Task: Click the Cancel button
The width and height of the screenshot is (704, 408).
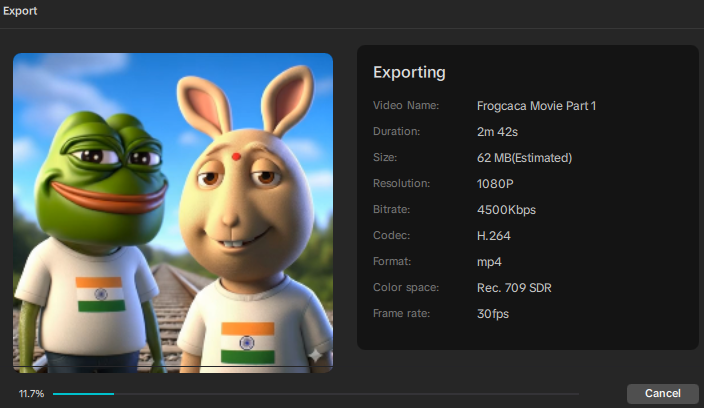Action: pos(662,393)
